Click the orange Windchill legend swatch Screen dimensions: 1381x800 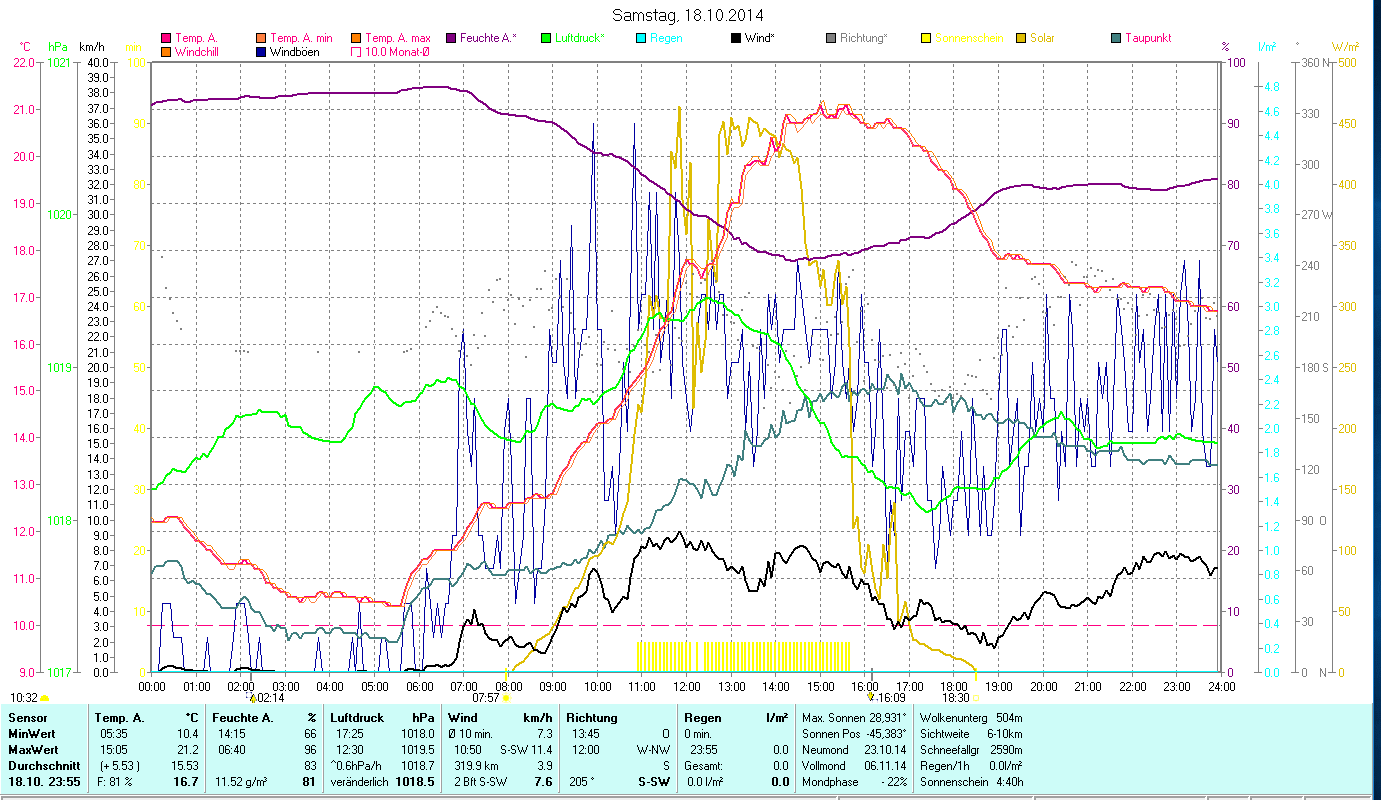[x=166, y=51]
